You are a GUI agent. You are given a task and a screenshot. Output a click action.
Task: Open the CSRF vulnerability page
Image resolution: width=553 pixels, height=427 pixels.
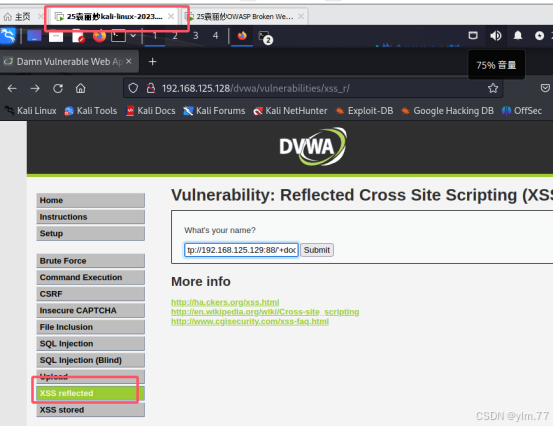(91, 294)
